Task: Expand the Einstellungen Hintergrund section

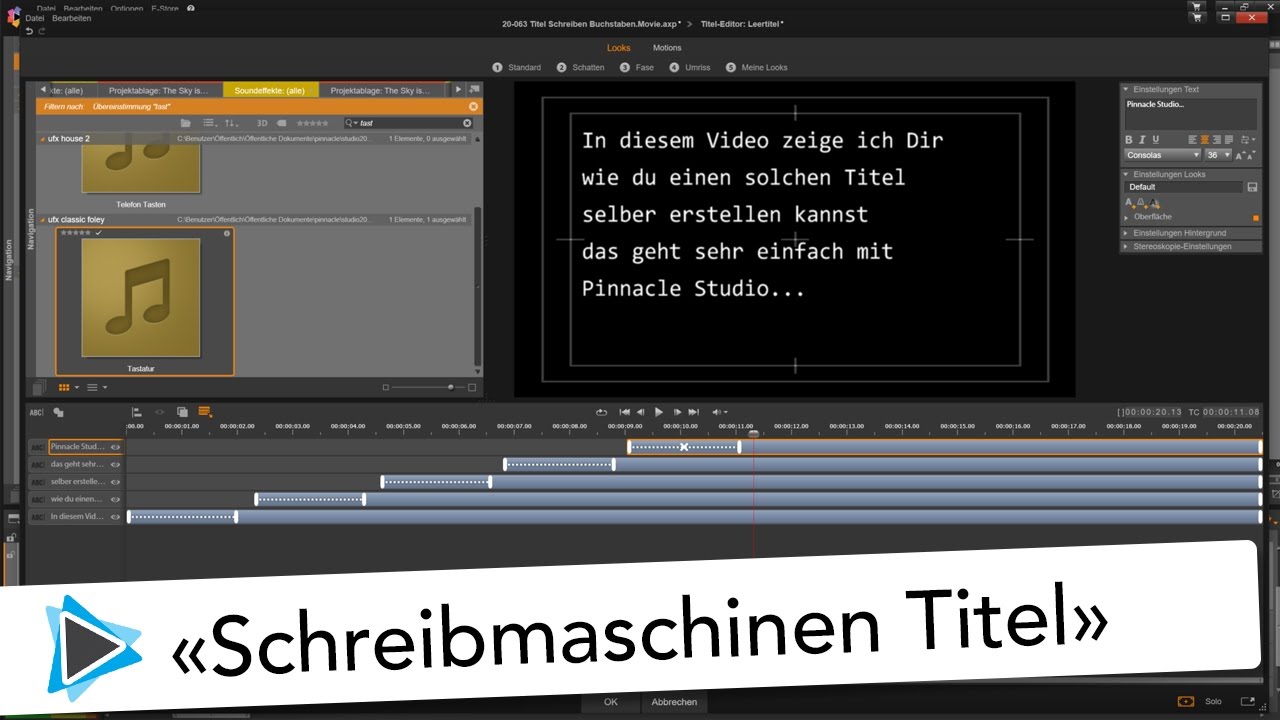Action: click(x=1126, y=233)
